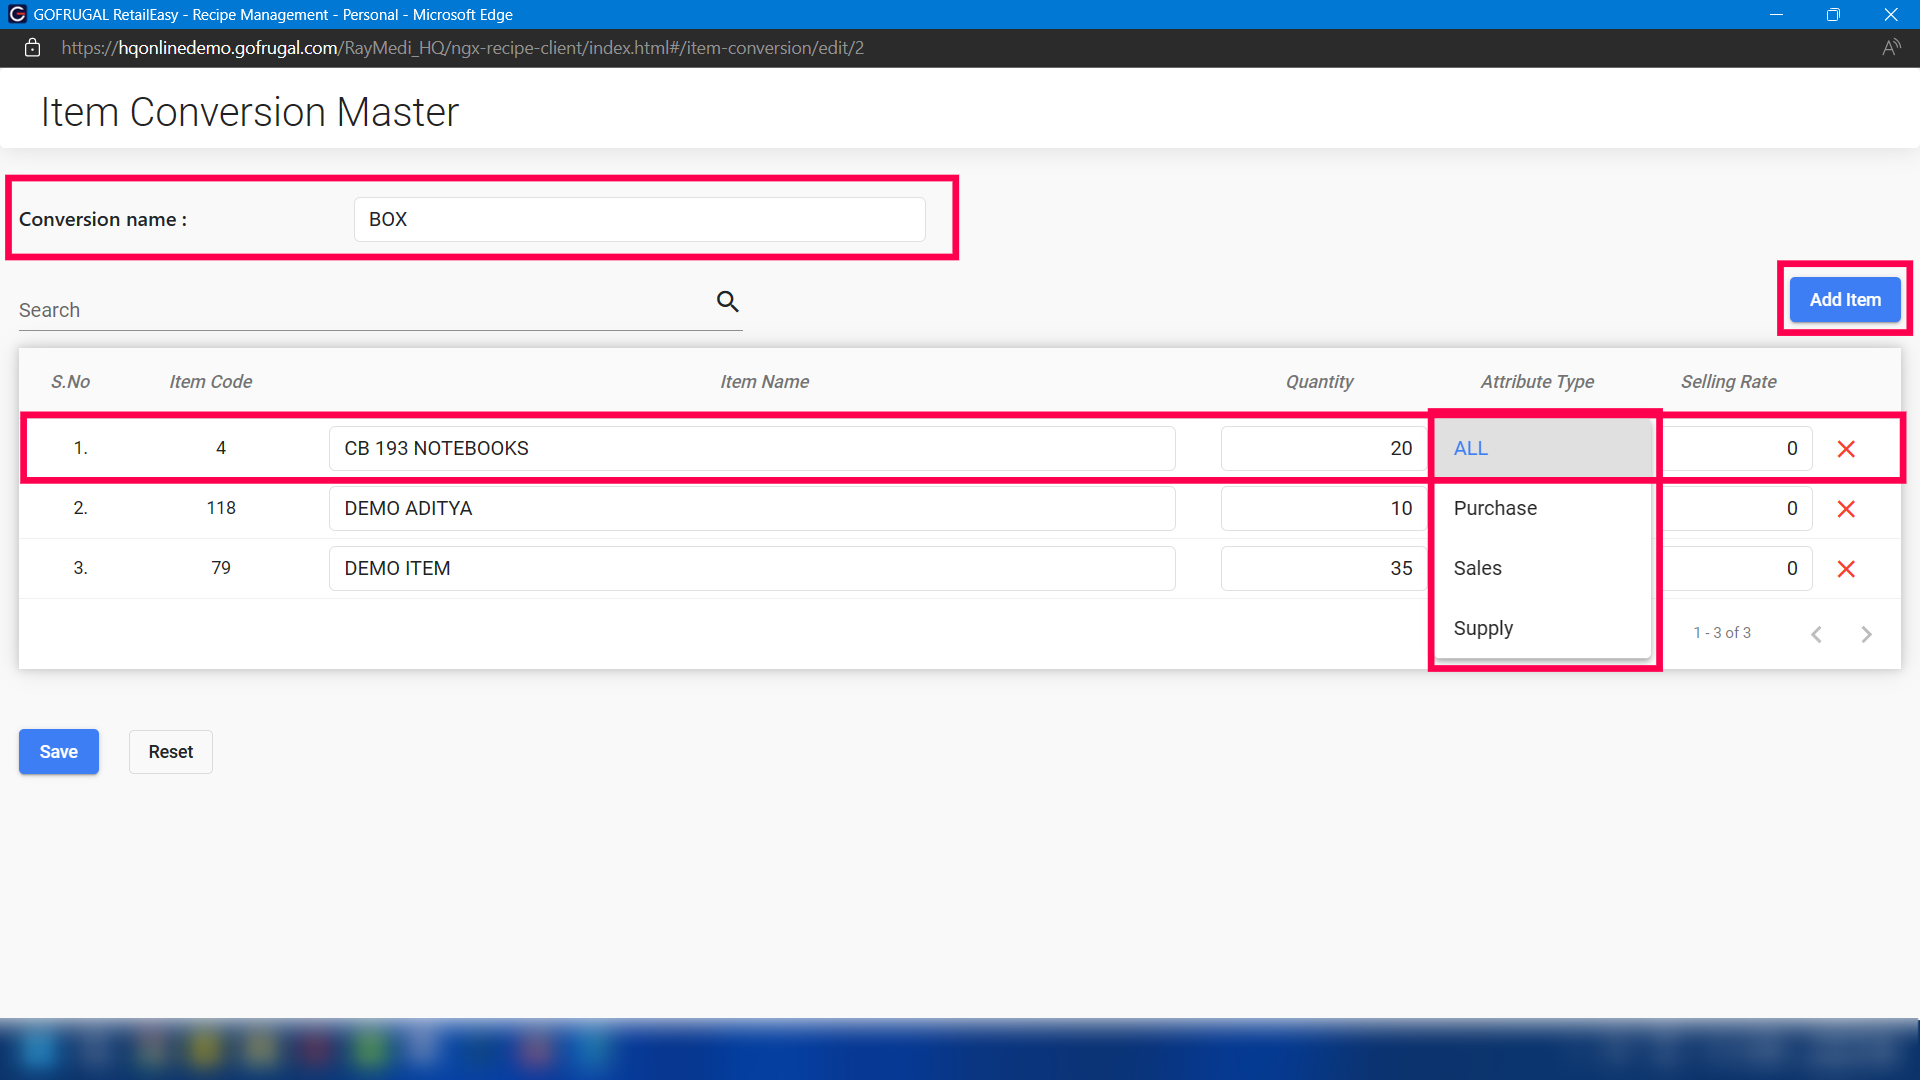Focus the Search items field
1920x1080 pixels.
pyautogui.click(x=360, y=311)
